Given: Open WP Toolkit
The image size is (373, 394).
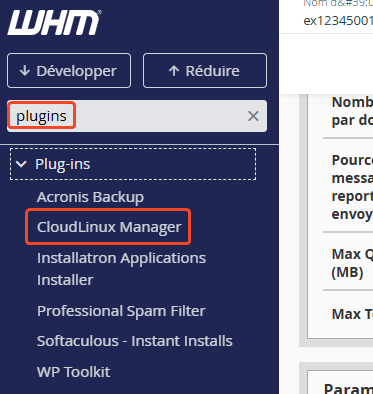Looking at the screenshot, I should click(73, 372).
